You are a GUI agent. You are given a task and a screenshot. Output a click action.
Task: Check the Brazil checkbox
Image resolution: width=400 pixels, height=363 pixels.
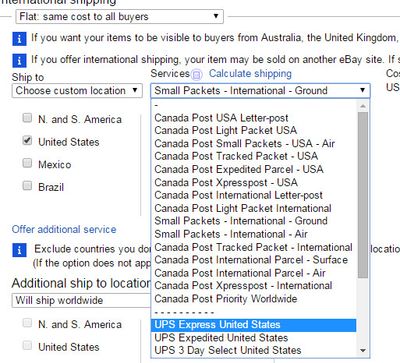[x=27, y=185]
